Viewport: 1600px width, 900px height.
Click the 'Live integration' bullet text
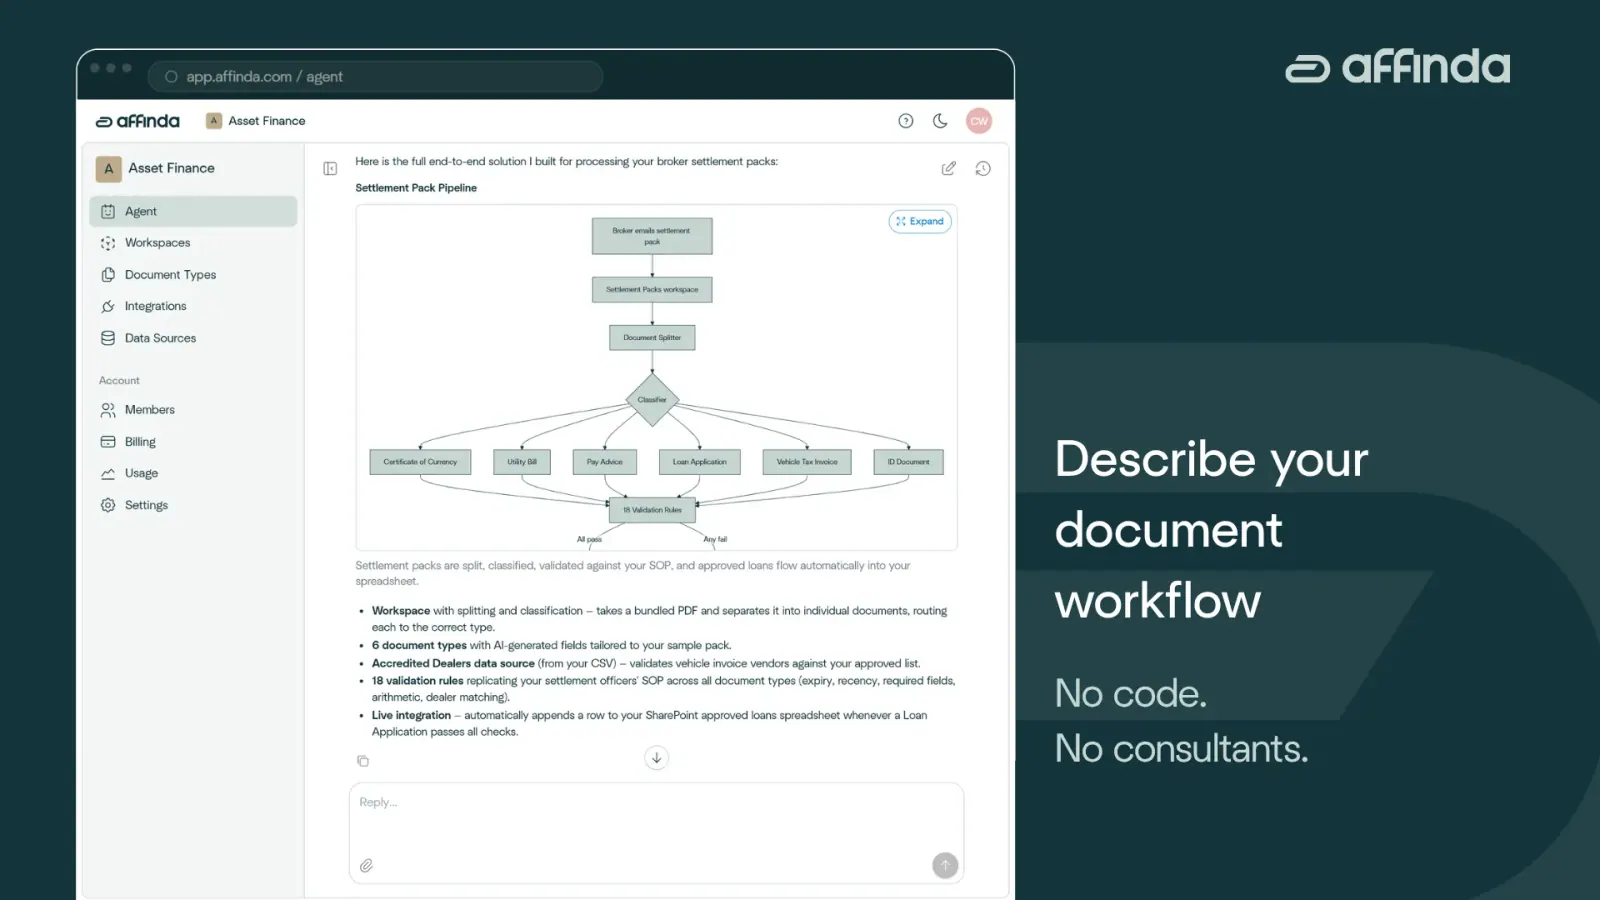pyautogui.click(x=411, y=716)
